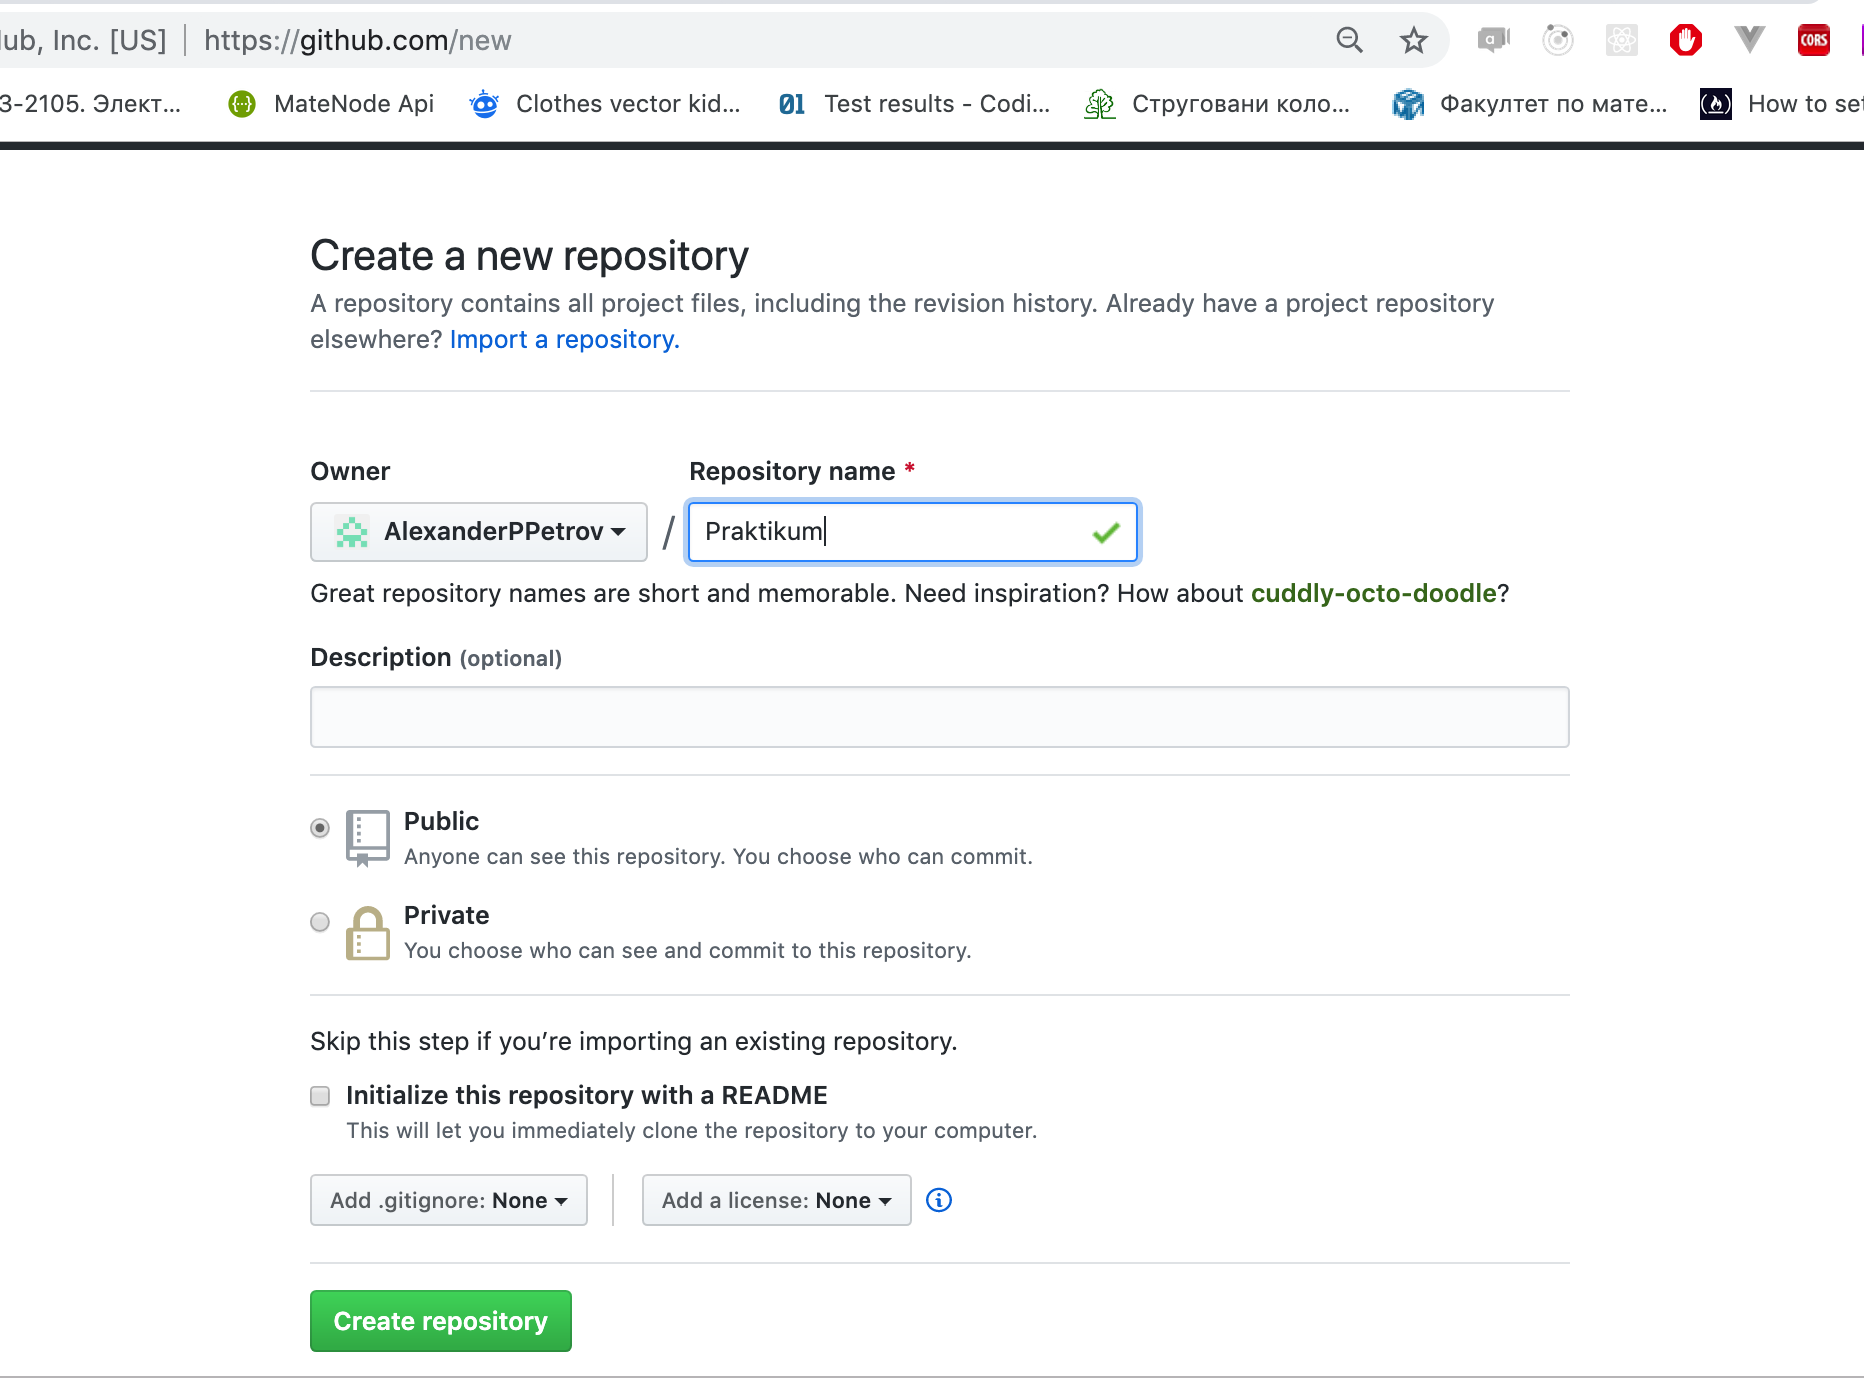Expand the Add .gitignore dropdown

click(x=449, y=1200)
